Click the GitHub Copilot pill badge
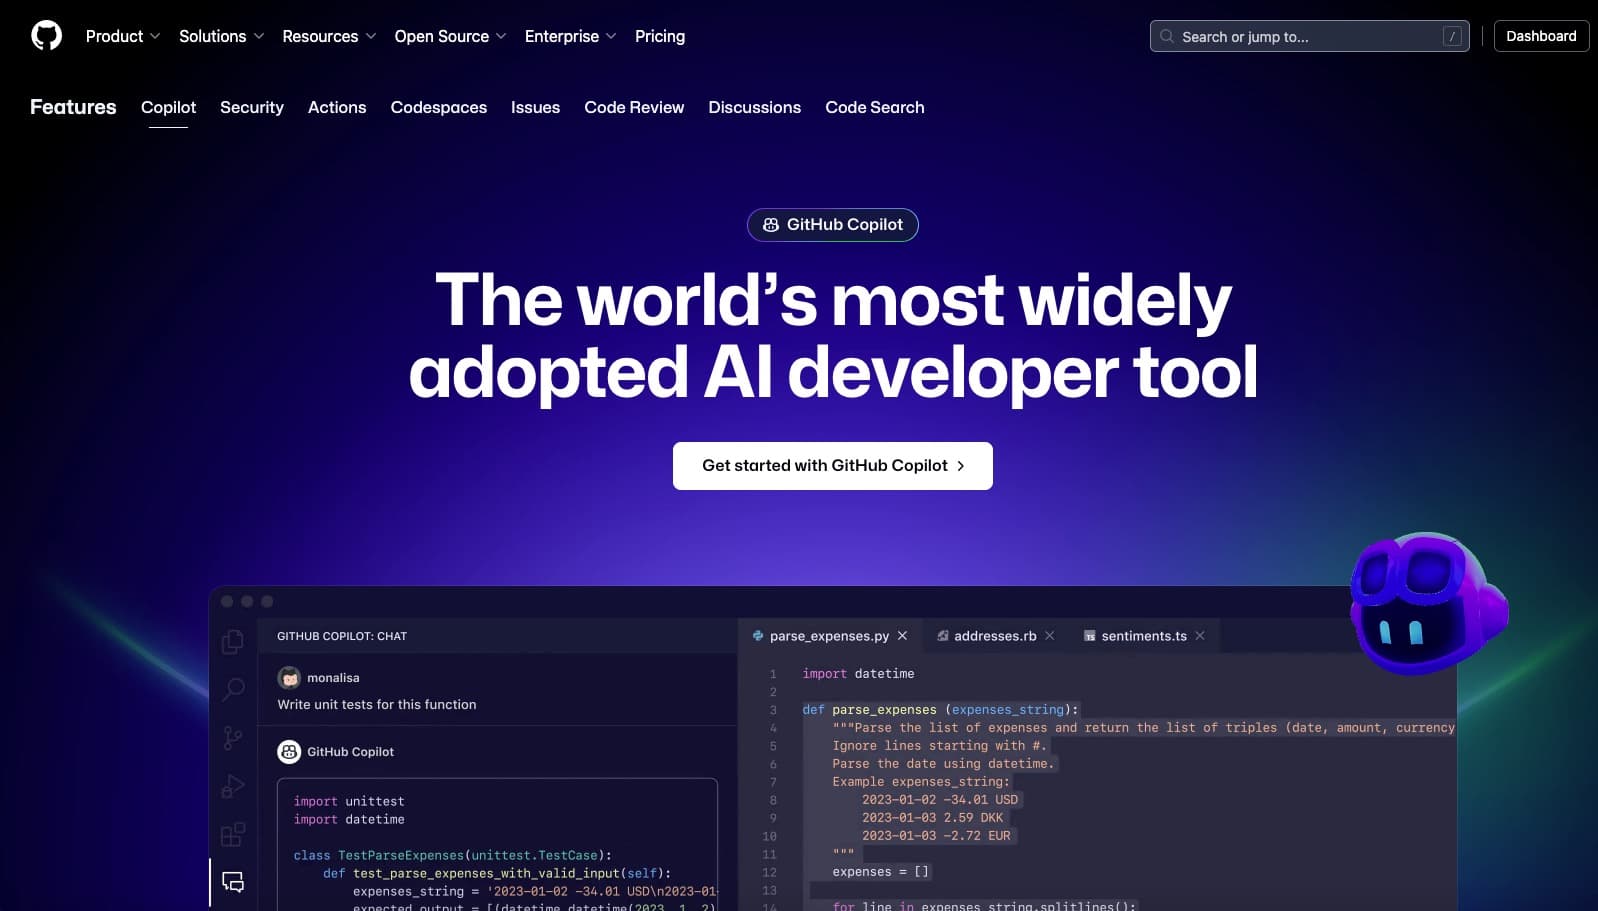1598x911 pixels. point(833,225)
